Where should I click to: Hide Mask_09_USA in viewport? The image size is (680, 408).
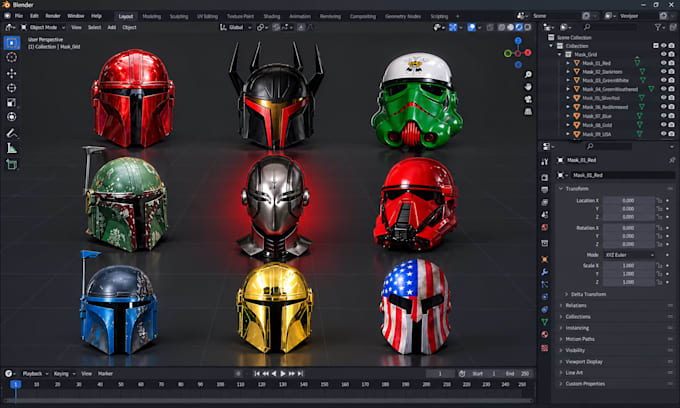(664, 134)
